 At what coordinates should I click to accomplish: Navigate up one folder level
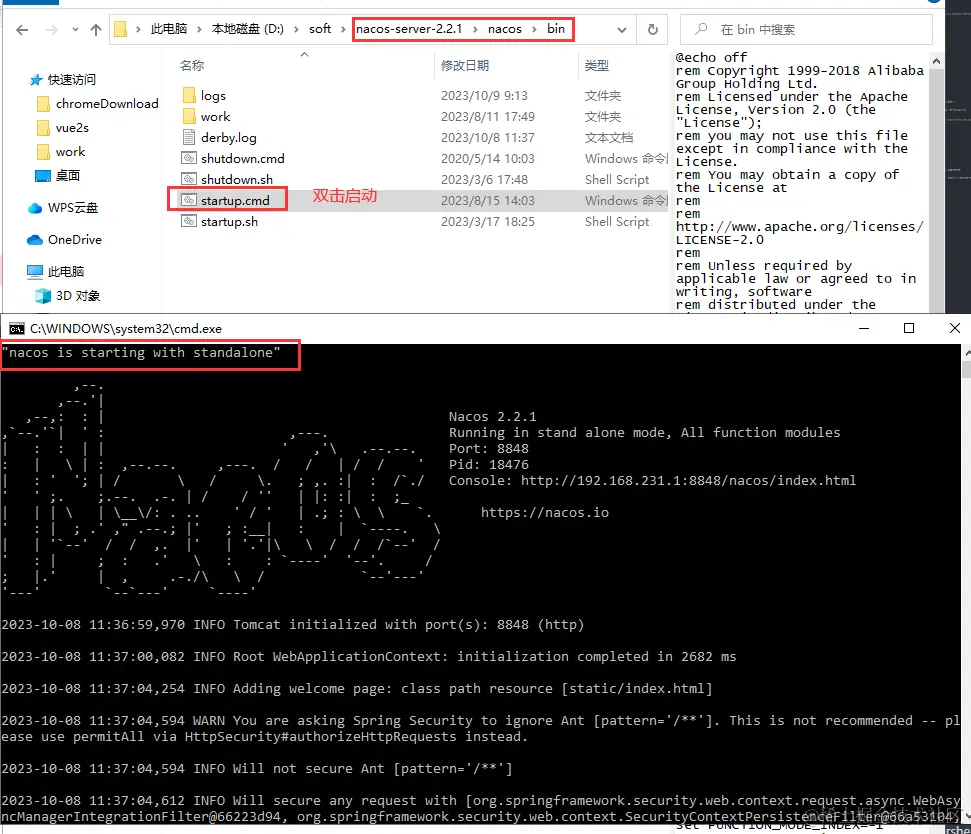click(x=96, y=30)
